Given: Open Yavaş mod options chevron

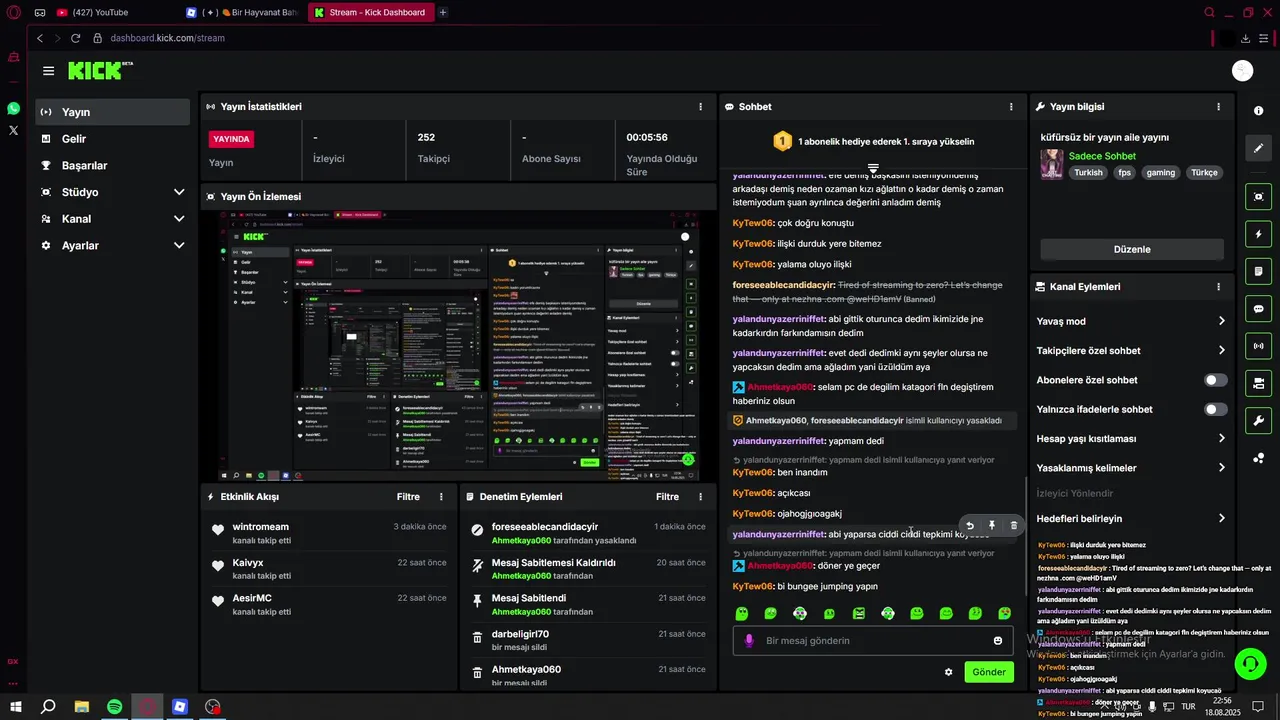Looking at the screenshot, I should click(x=1221, y=321).
